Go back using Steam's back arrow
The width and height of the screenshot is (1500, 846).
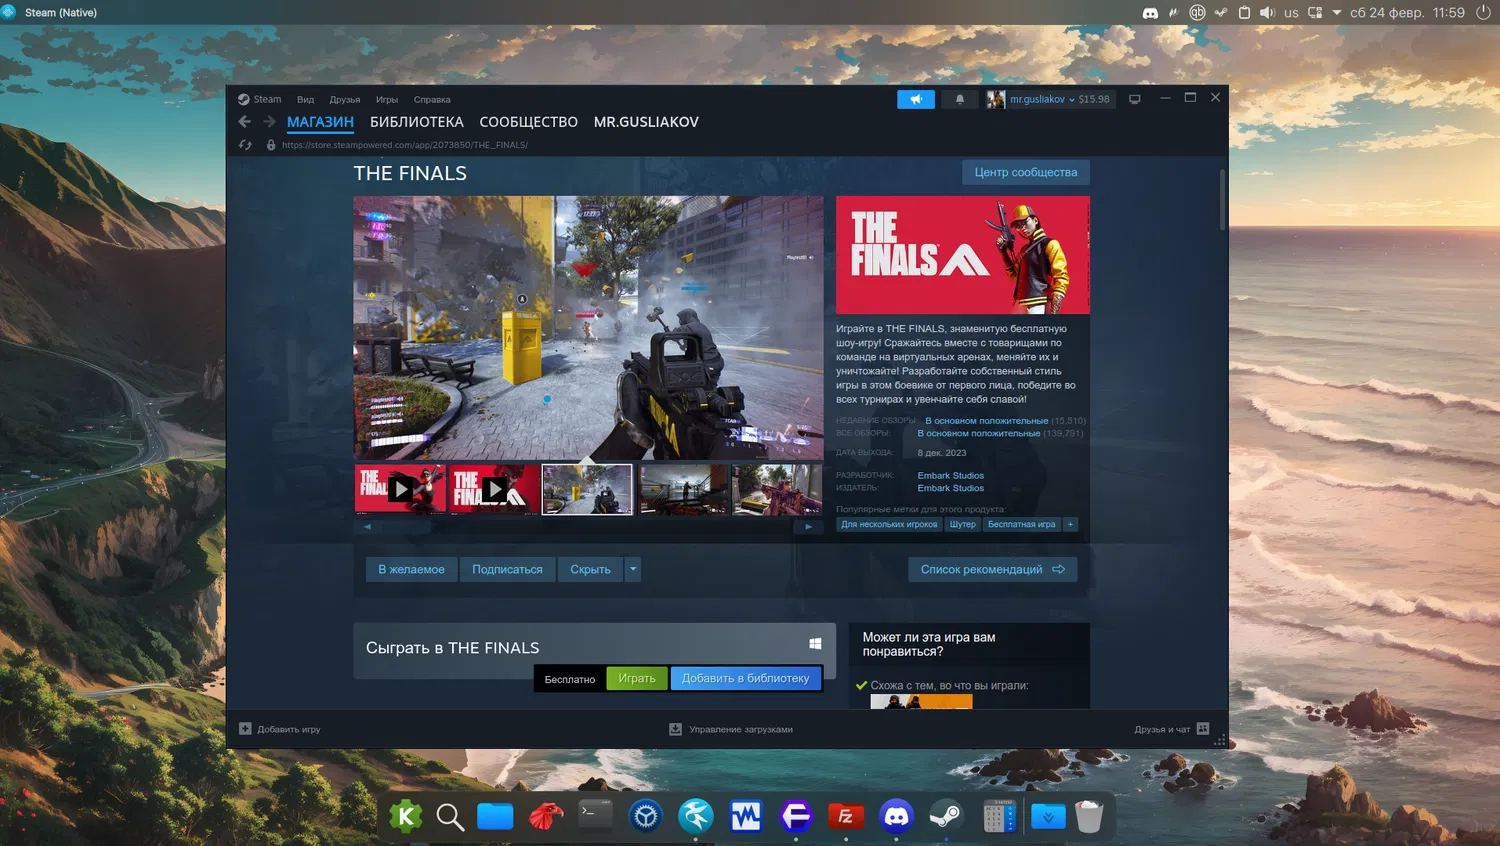click(x=245, y=121)
